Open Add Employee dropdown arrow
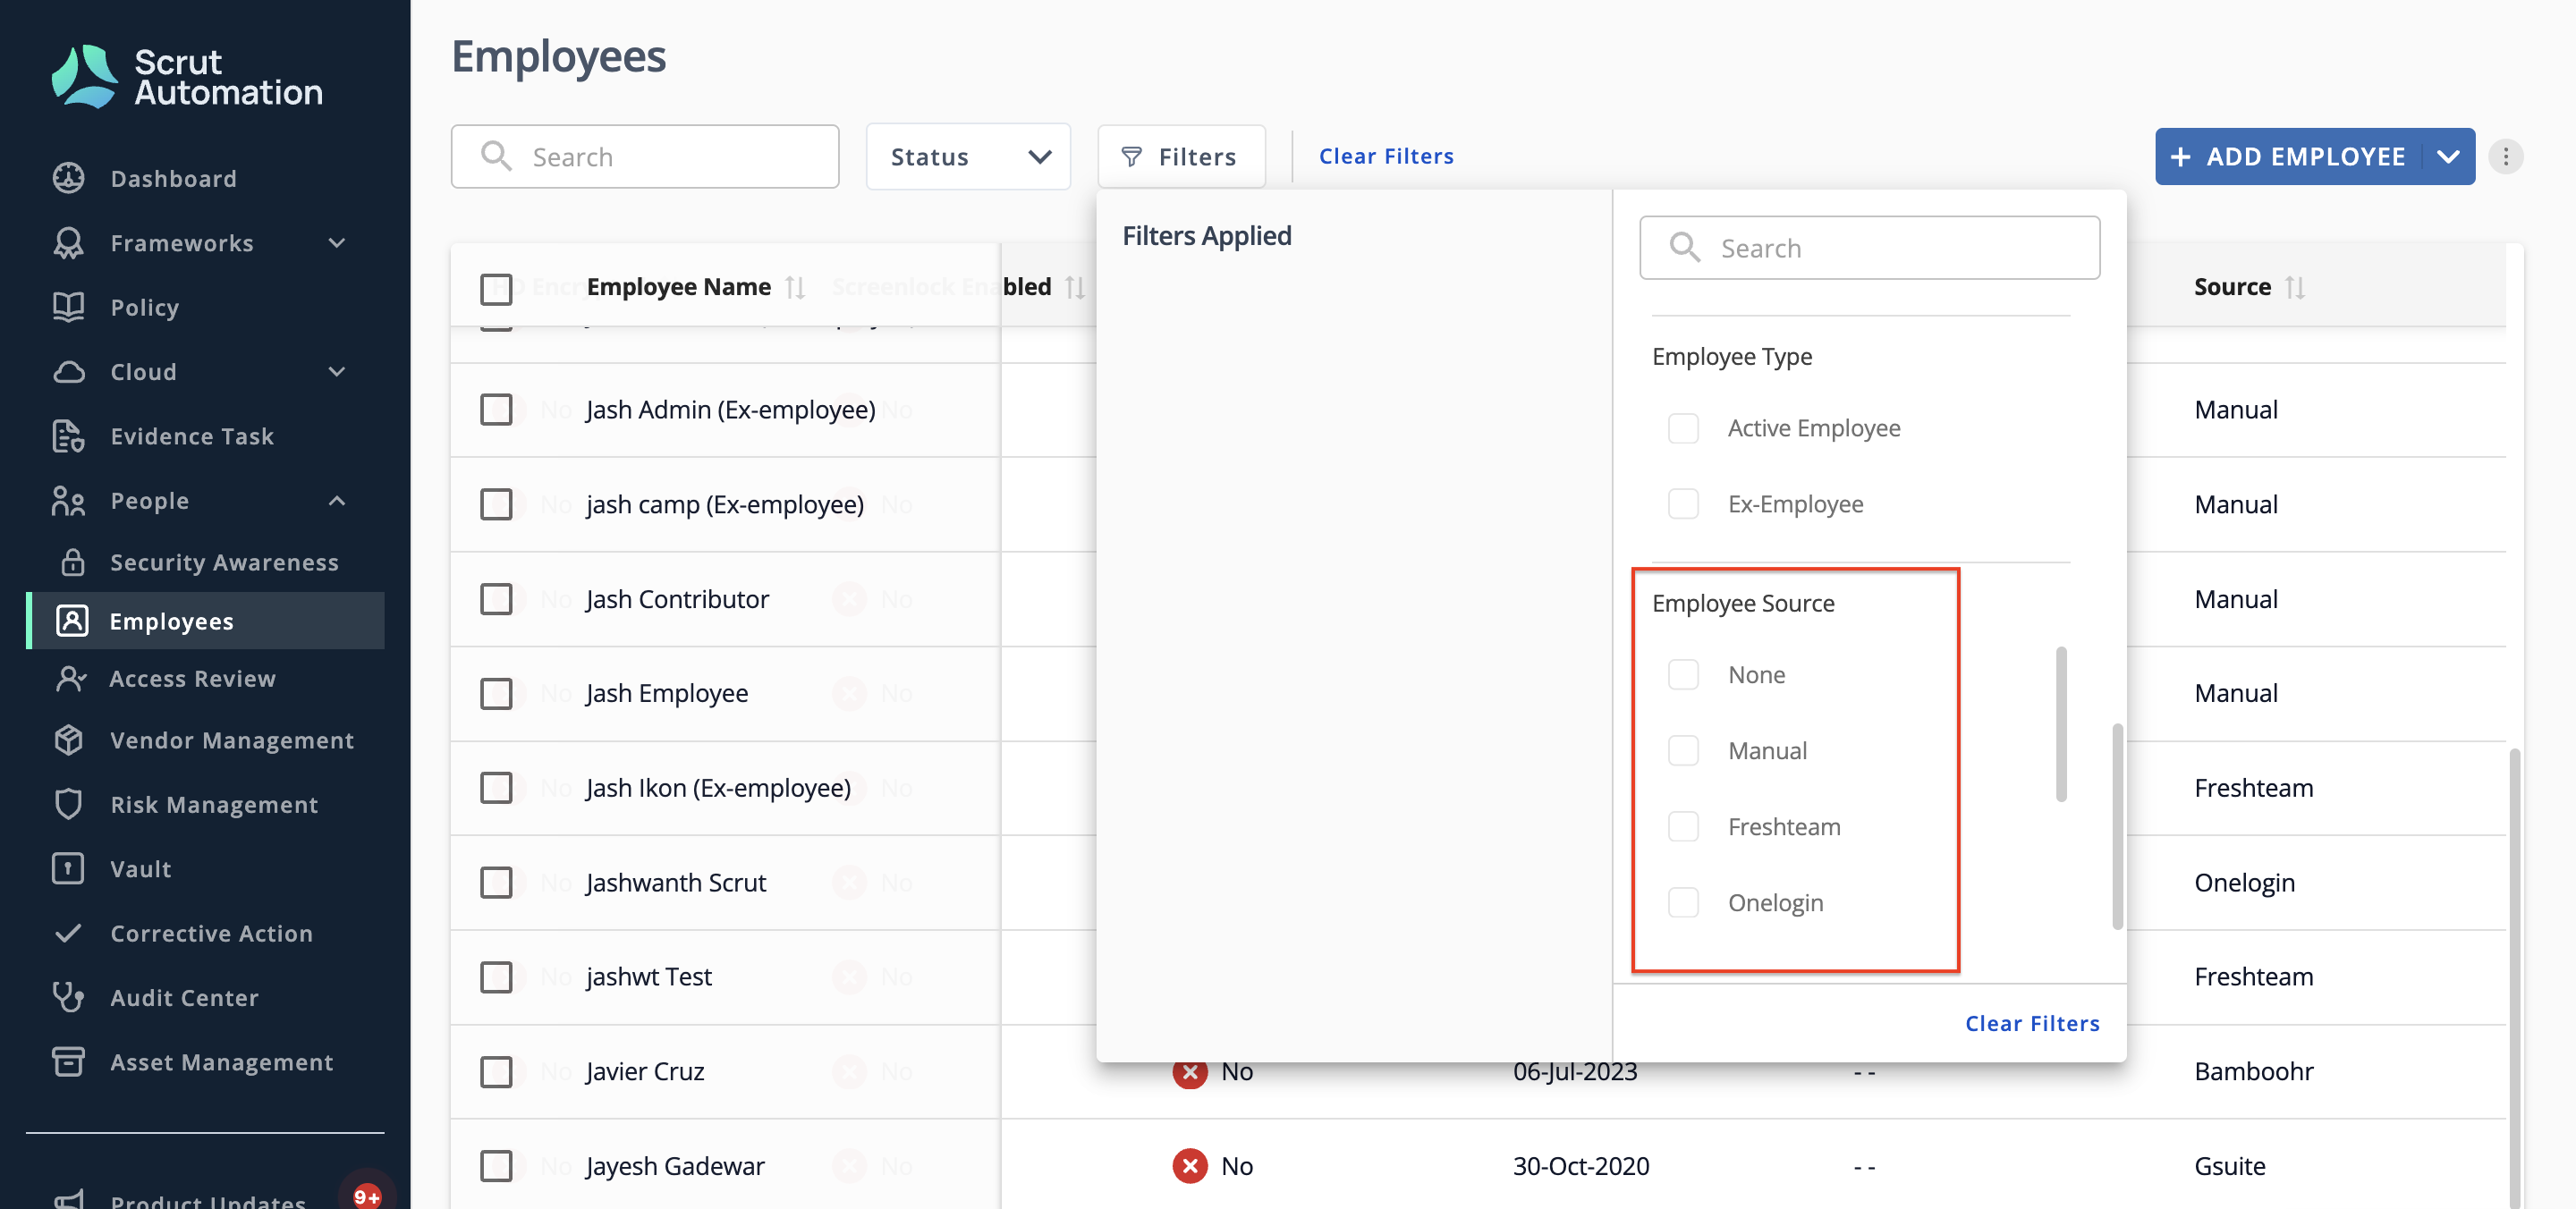Viewport: 2576px width, 1209px height. tap(2448, 157)
